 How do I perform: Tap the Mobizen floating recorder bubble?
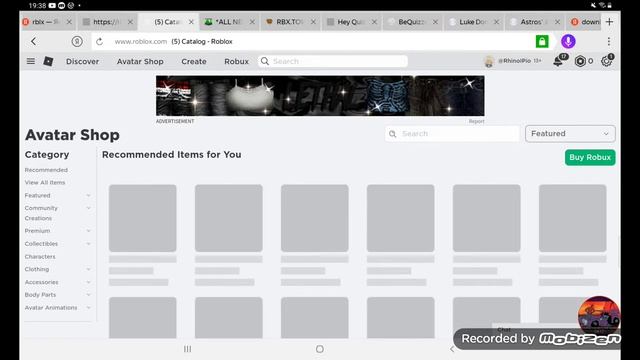tap(599, 316)
